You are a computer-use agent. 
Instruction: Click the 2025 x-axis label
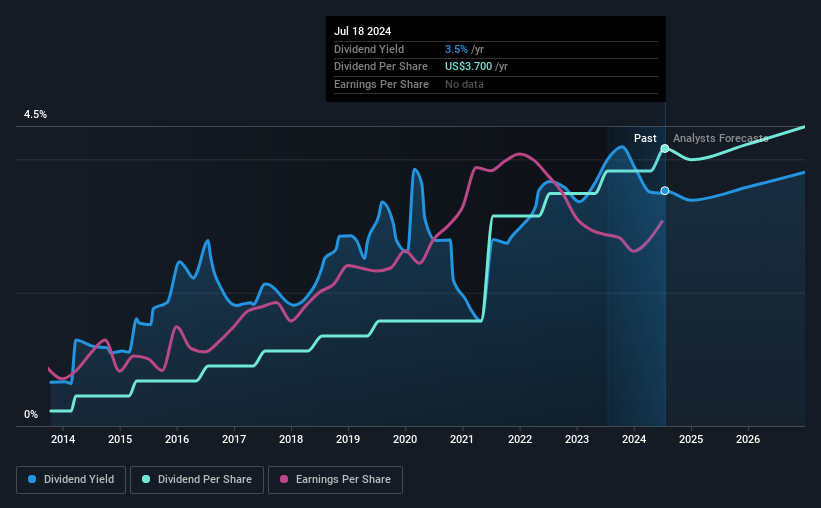pyautogui.click(x=691, y=439)
